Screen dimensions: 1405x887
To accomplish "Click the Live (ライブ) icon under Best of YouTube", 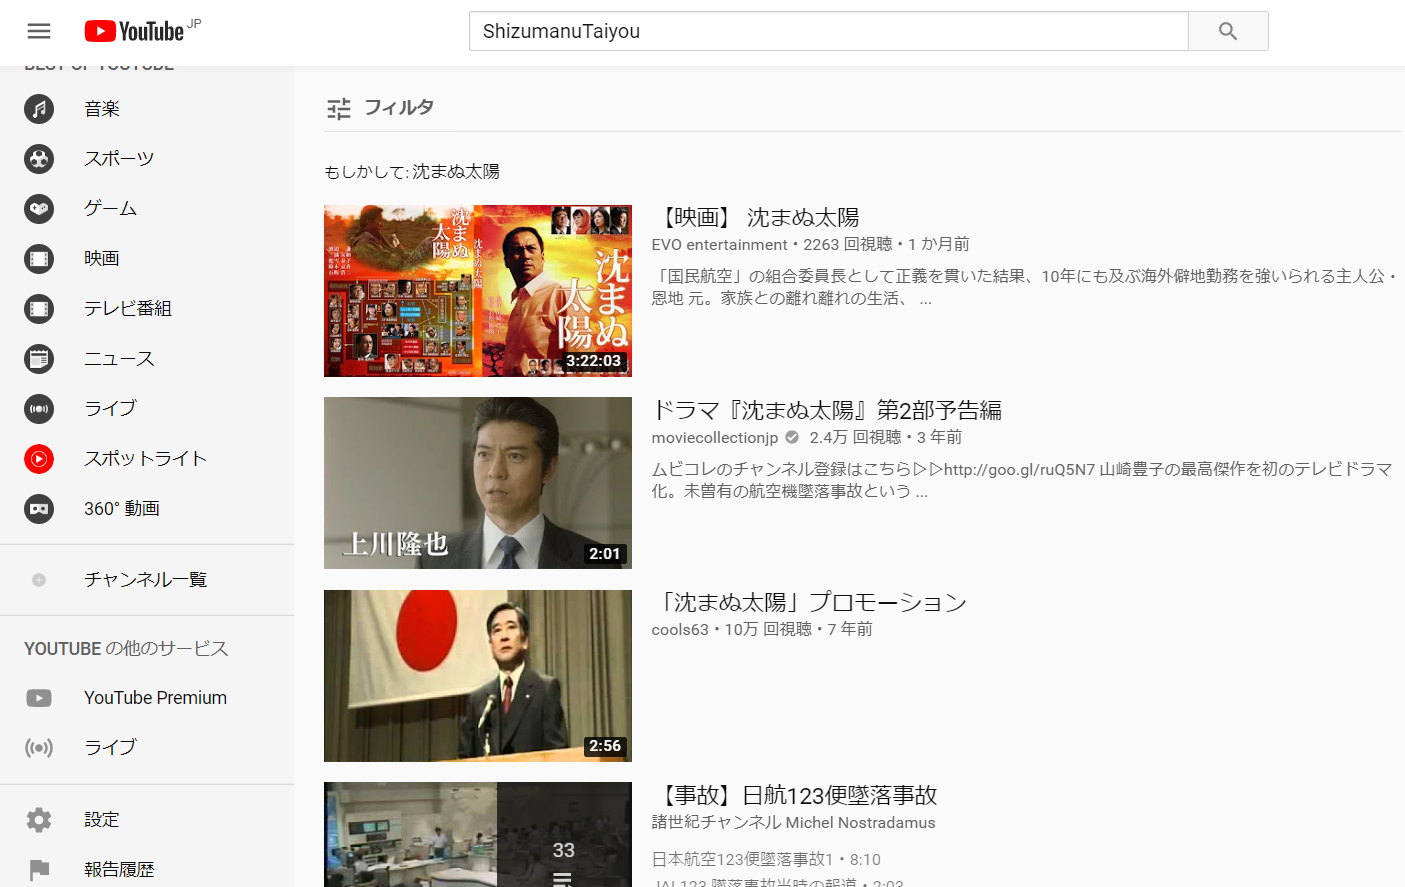I will 39,409.
